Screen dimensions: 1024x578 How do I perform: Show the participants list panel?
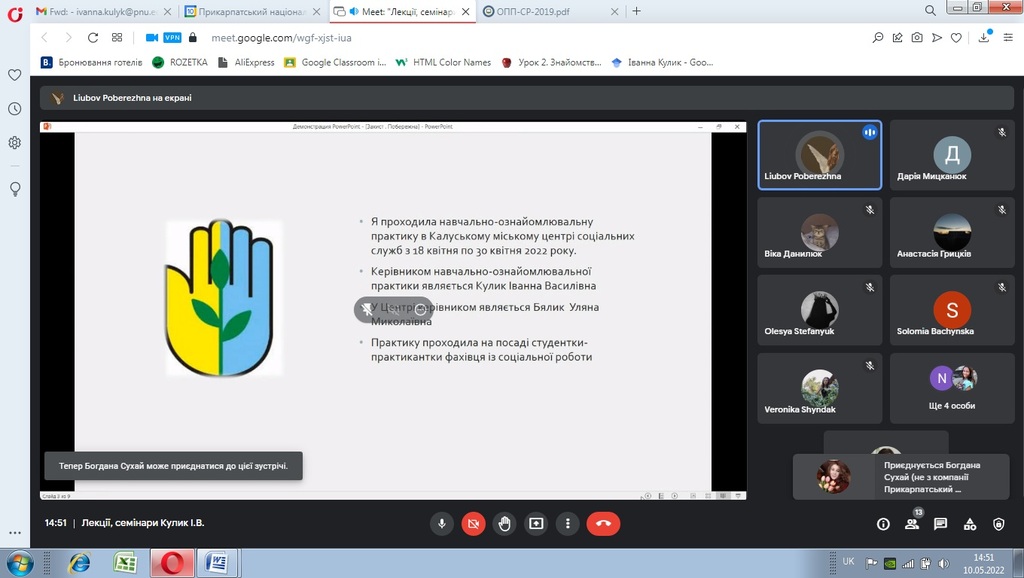911,524
